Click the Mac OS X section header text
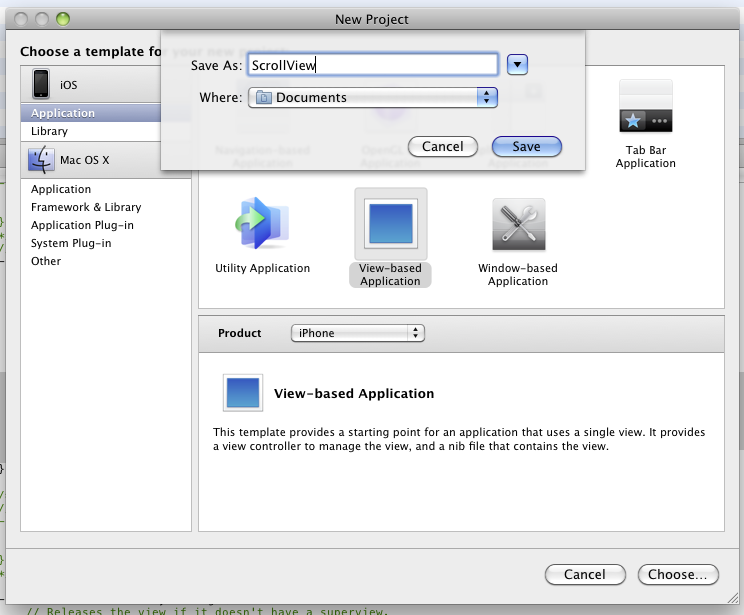744x615 pixels. click(84, 160)
